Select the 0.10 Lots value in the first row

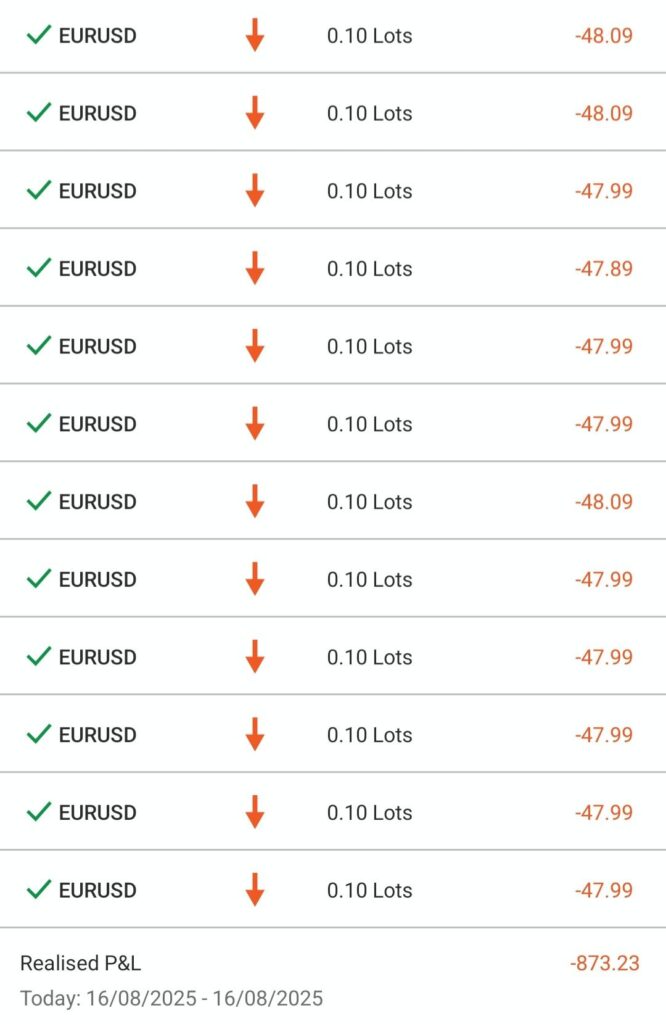(x=369, y=36)
